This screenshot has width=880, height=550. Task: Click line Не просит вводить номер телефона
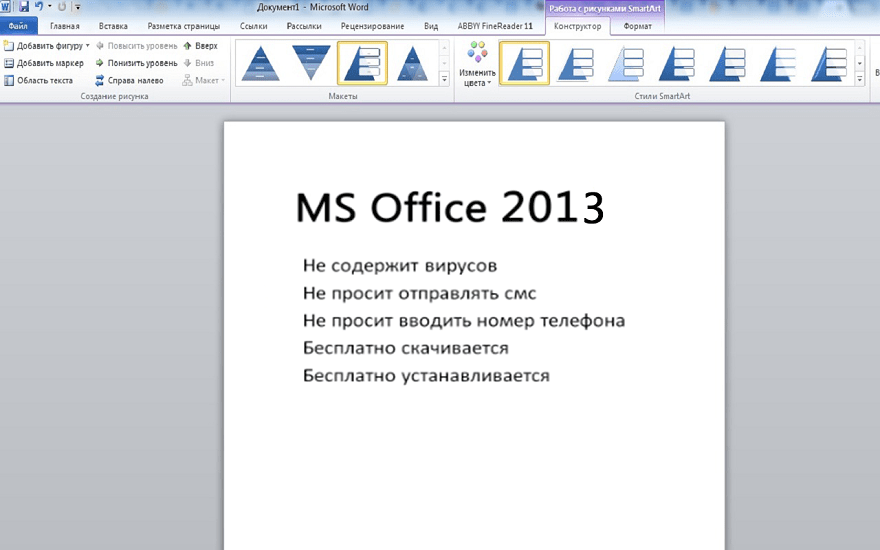(464, 320)
